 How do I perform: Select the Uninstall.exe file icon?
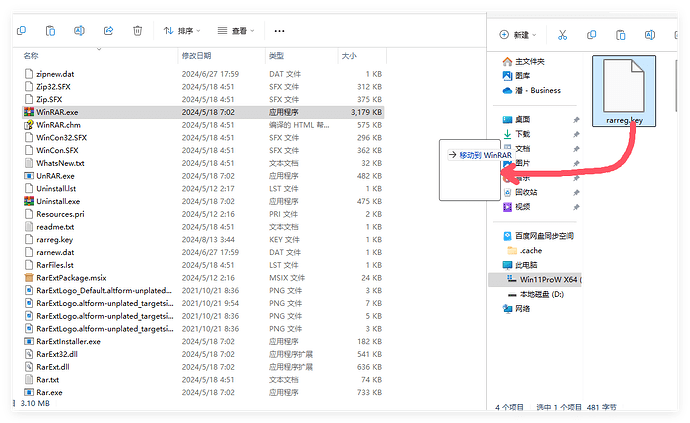(29, 201)
